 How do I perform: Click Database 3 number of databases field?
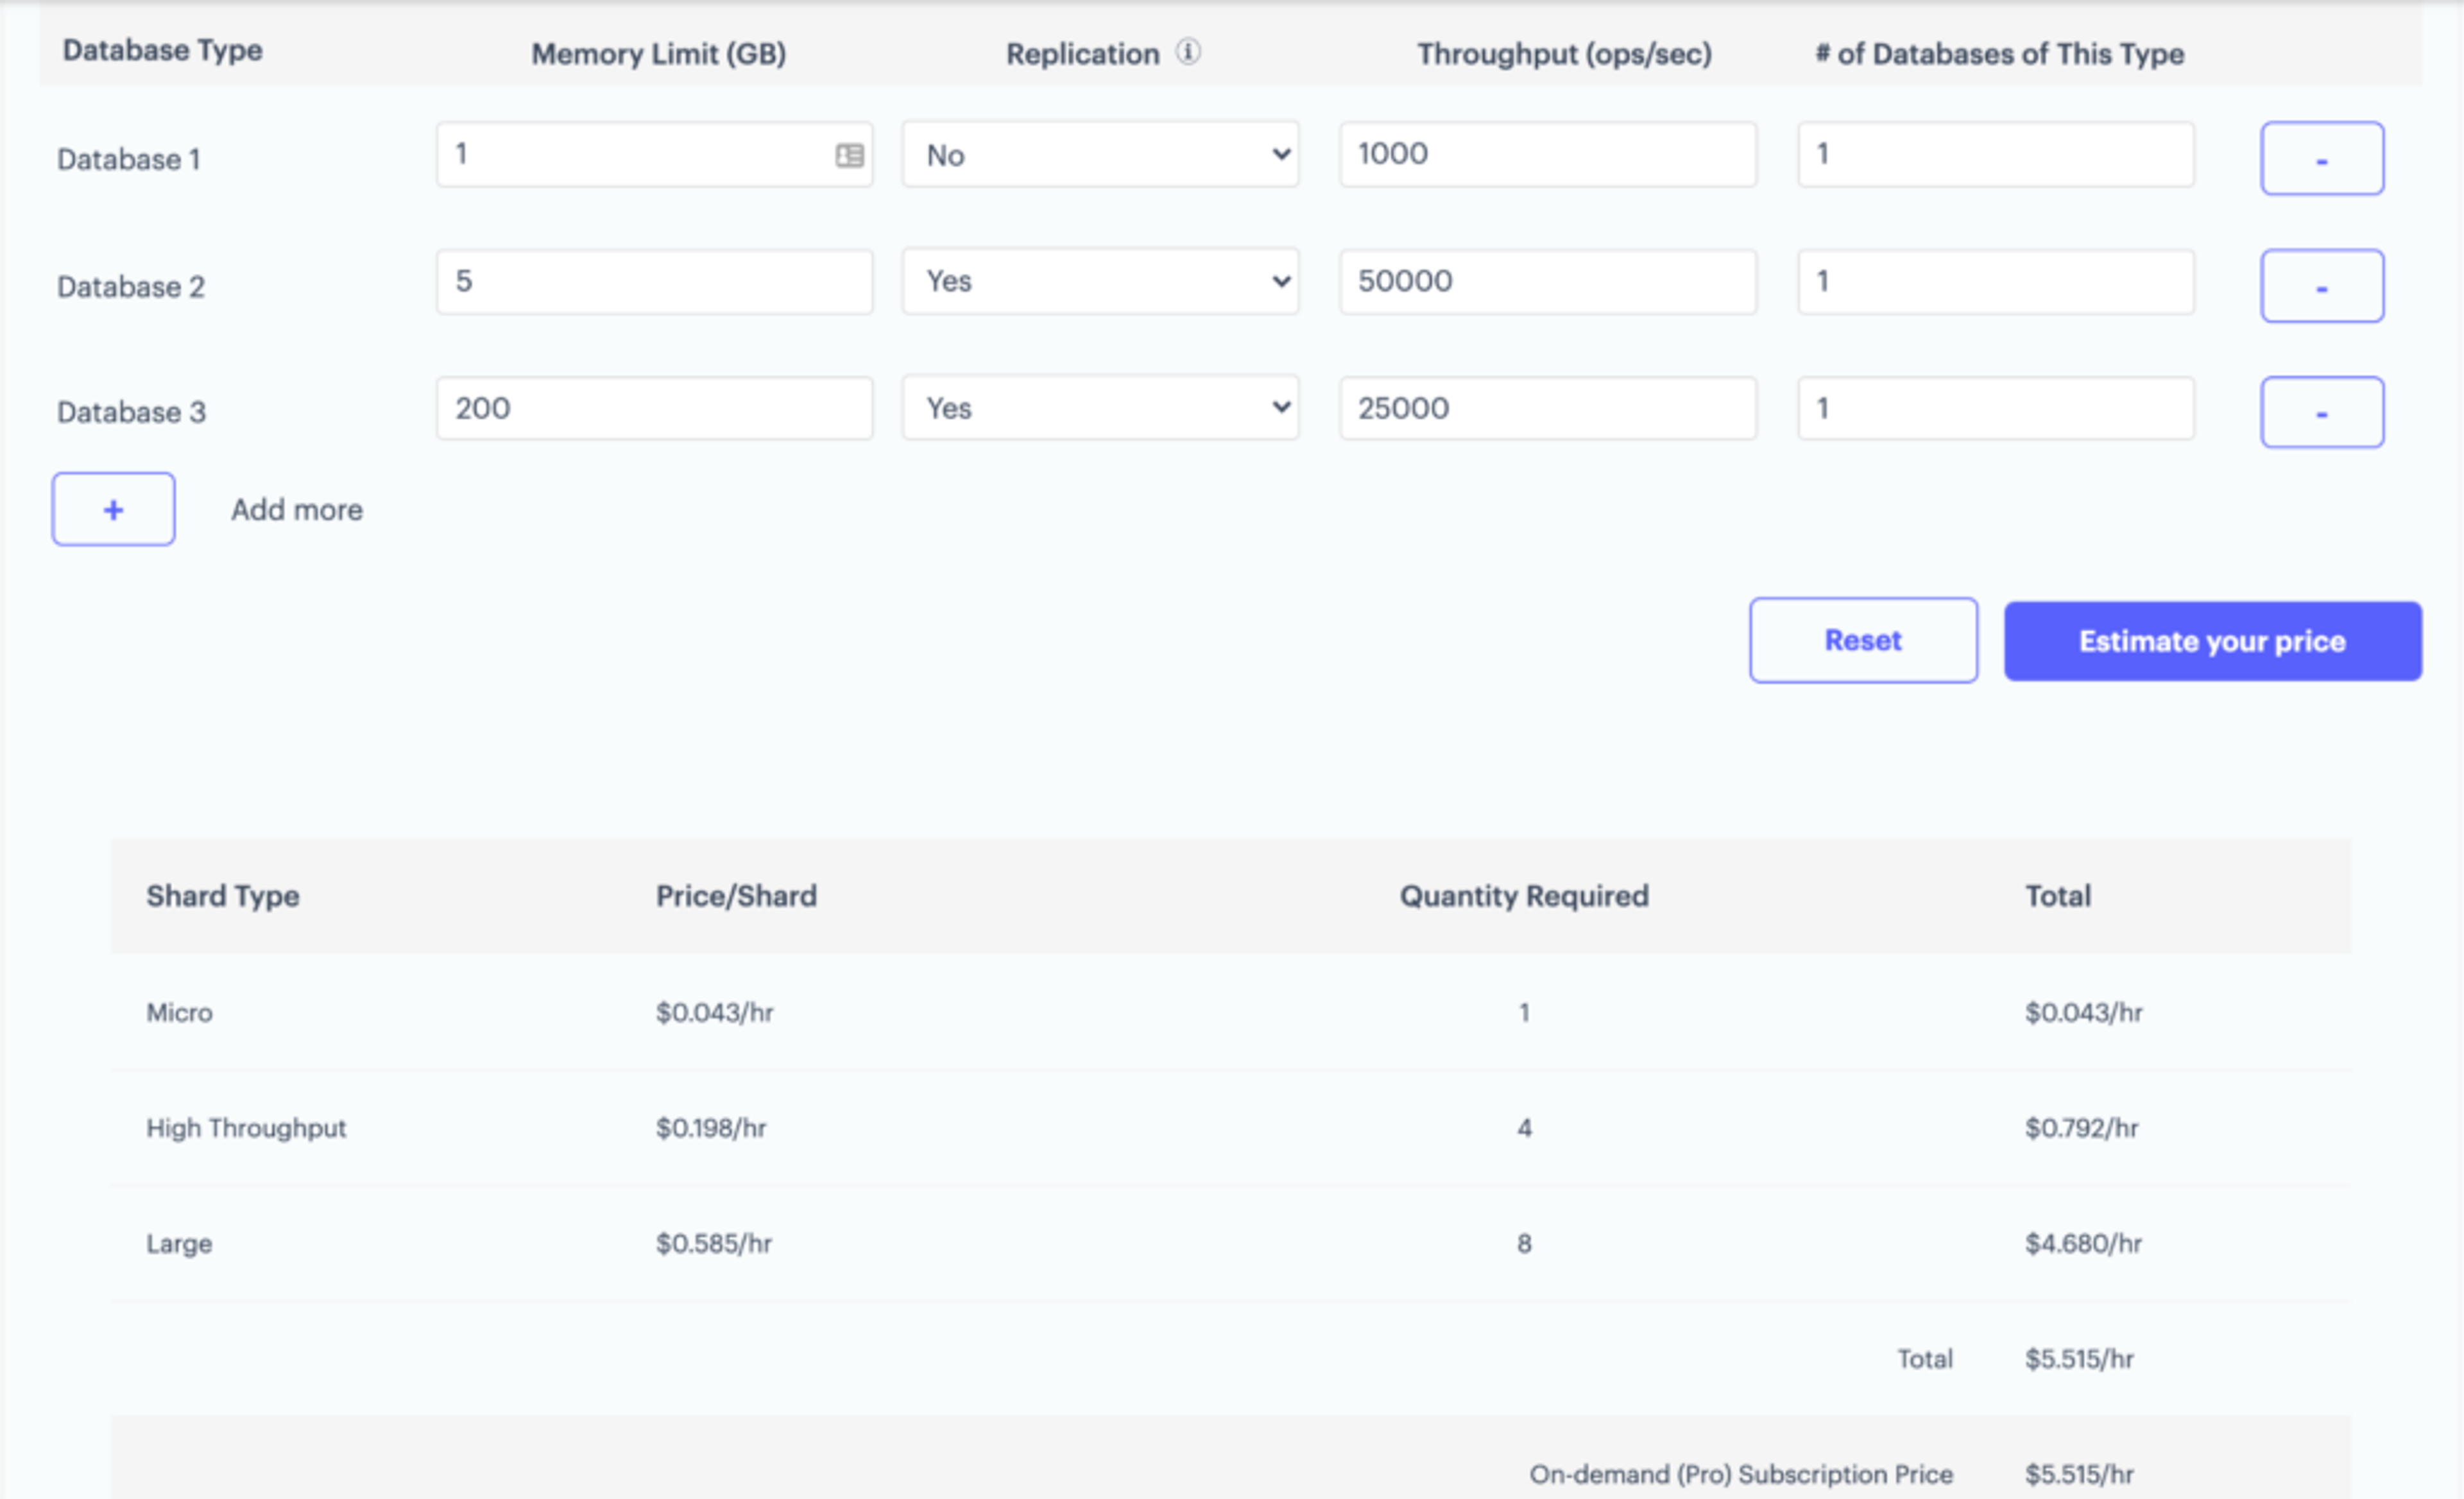point(1995,408)
